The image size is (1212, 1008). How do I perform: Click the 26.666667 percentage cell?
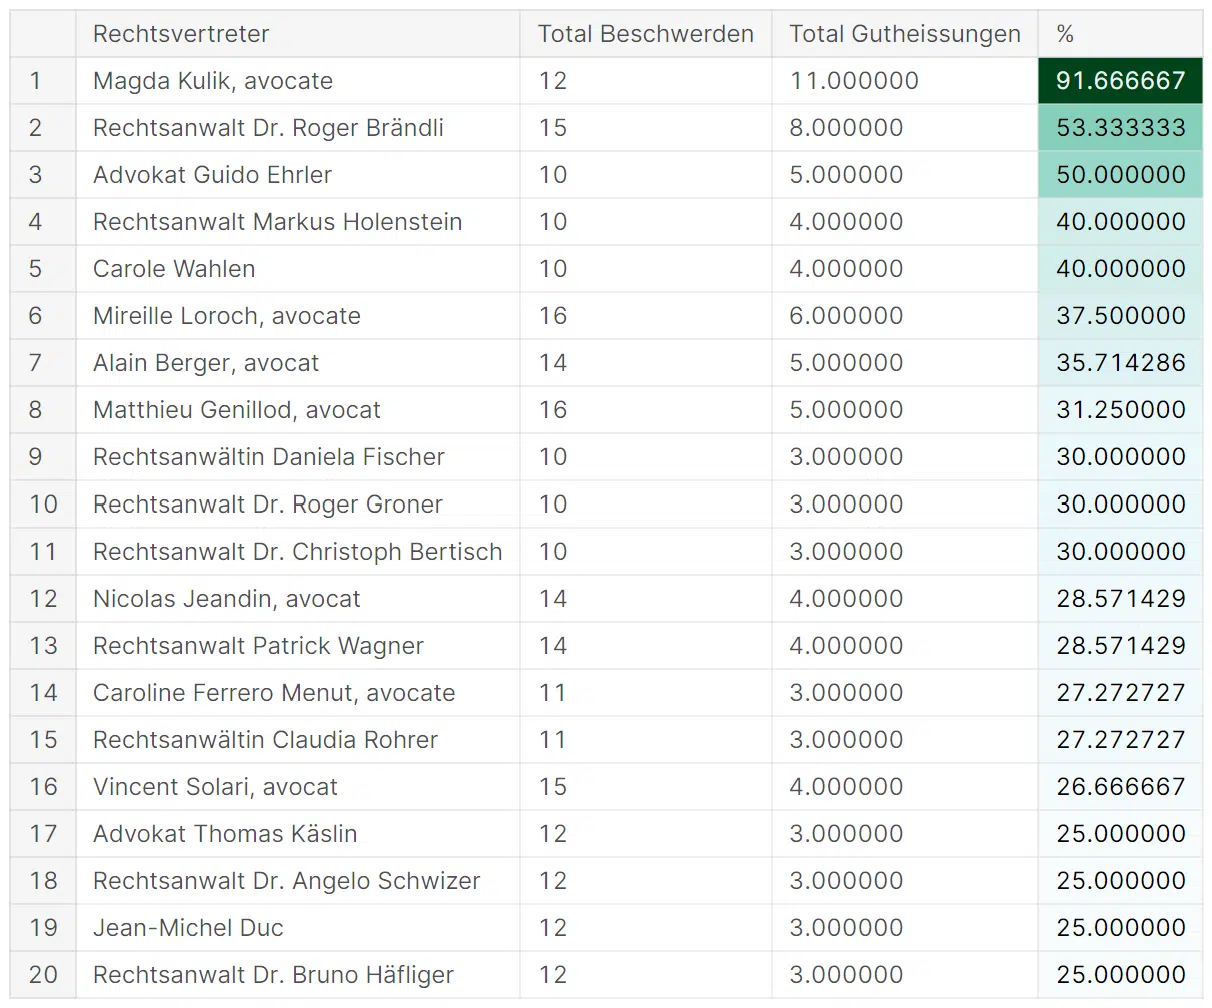1120,787
